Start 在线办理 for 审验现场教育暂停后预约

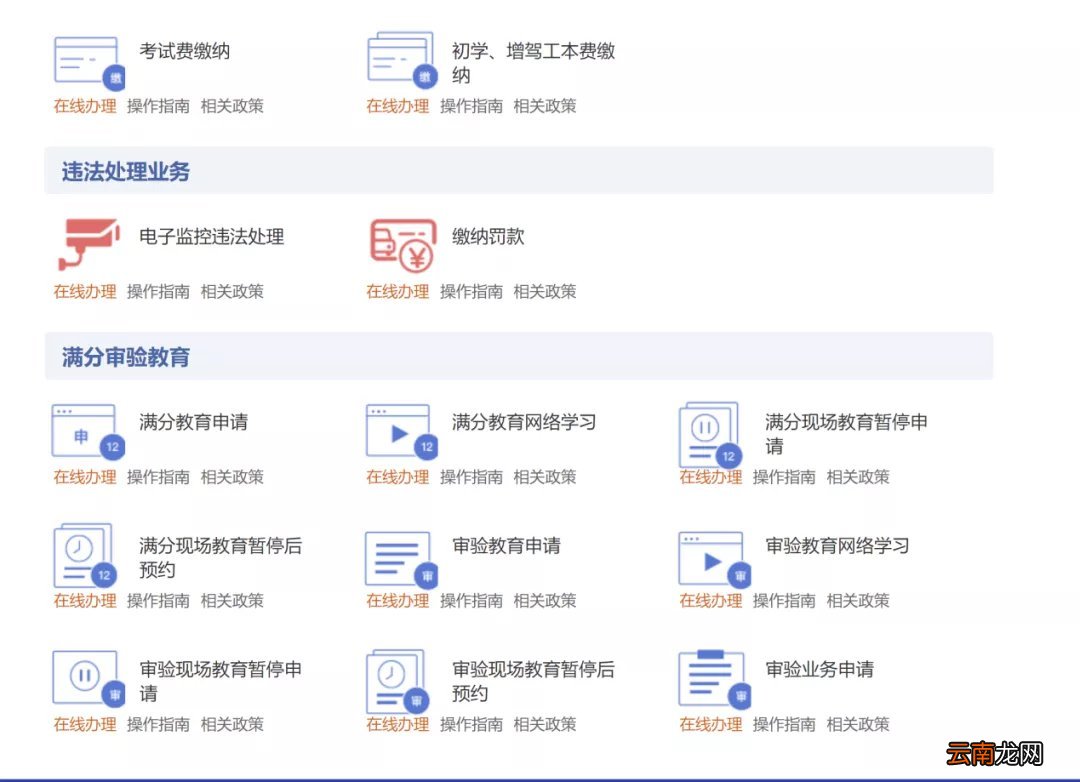point(397,724)
